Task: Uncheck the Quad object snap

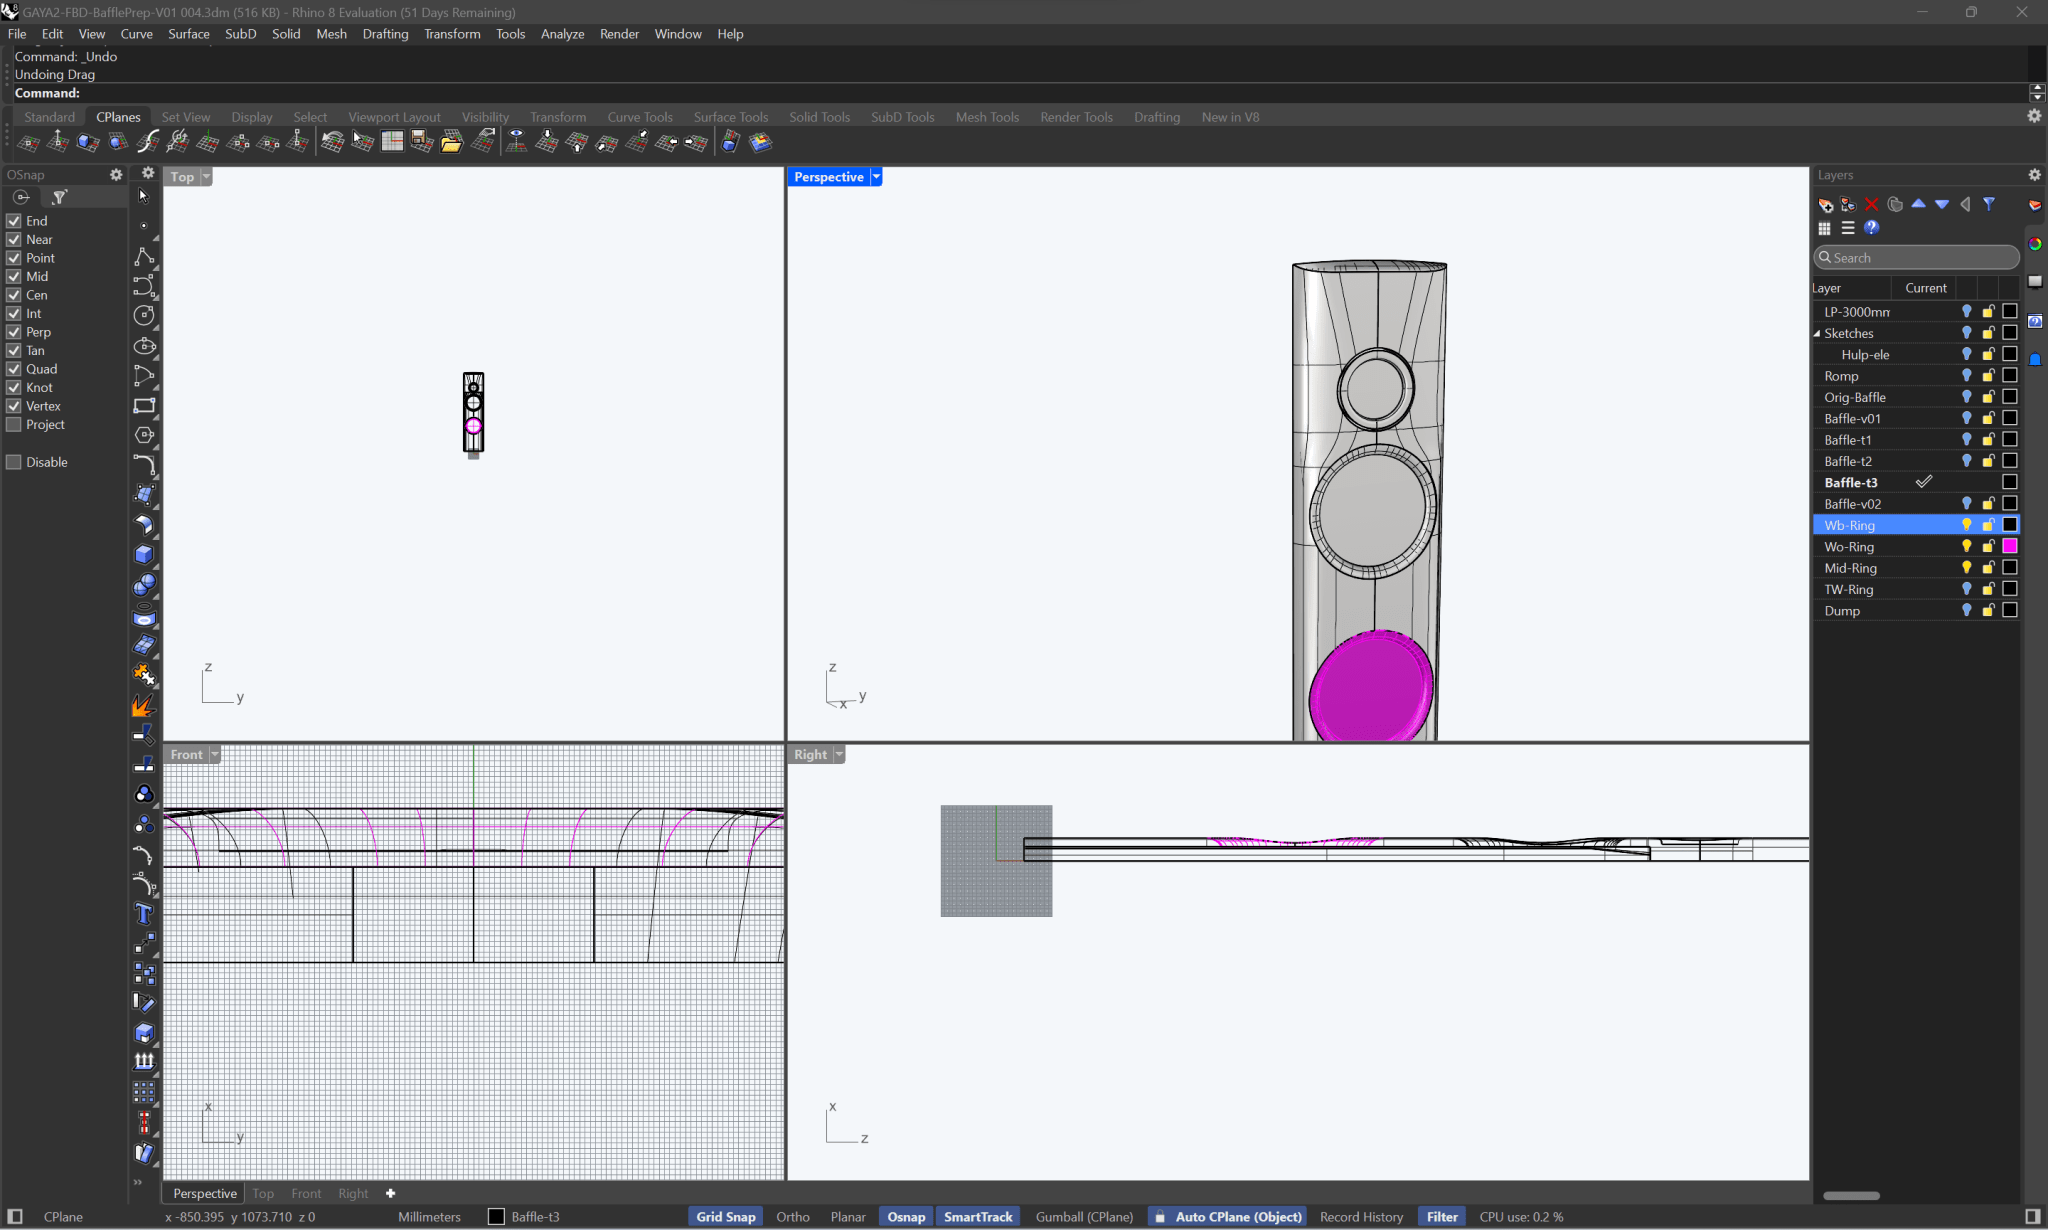Action: pos(14,369)
